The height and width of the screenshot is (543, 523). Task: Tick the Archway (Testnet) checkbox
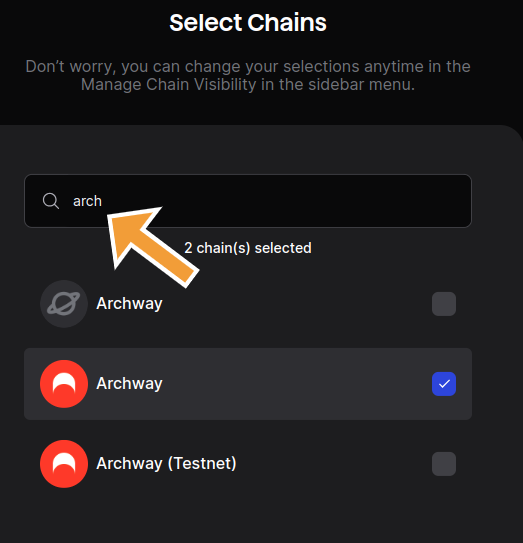[x=444, y=464]
